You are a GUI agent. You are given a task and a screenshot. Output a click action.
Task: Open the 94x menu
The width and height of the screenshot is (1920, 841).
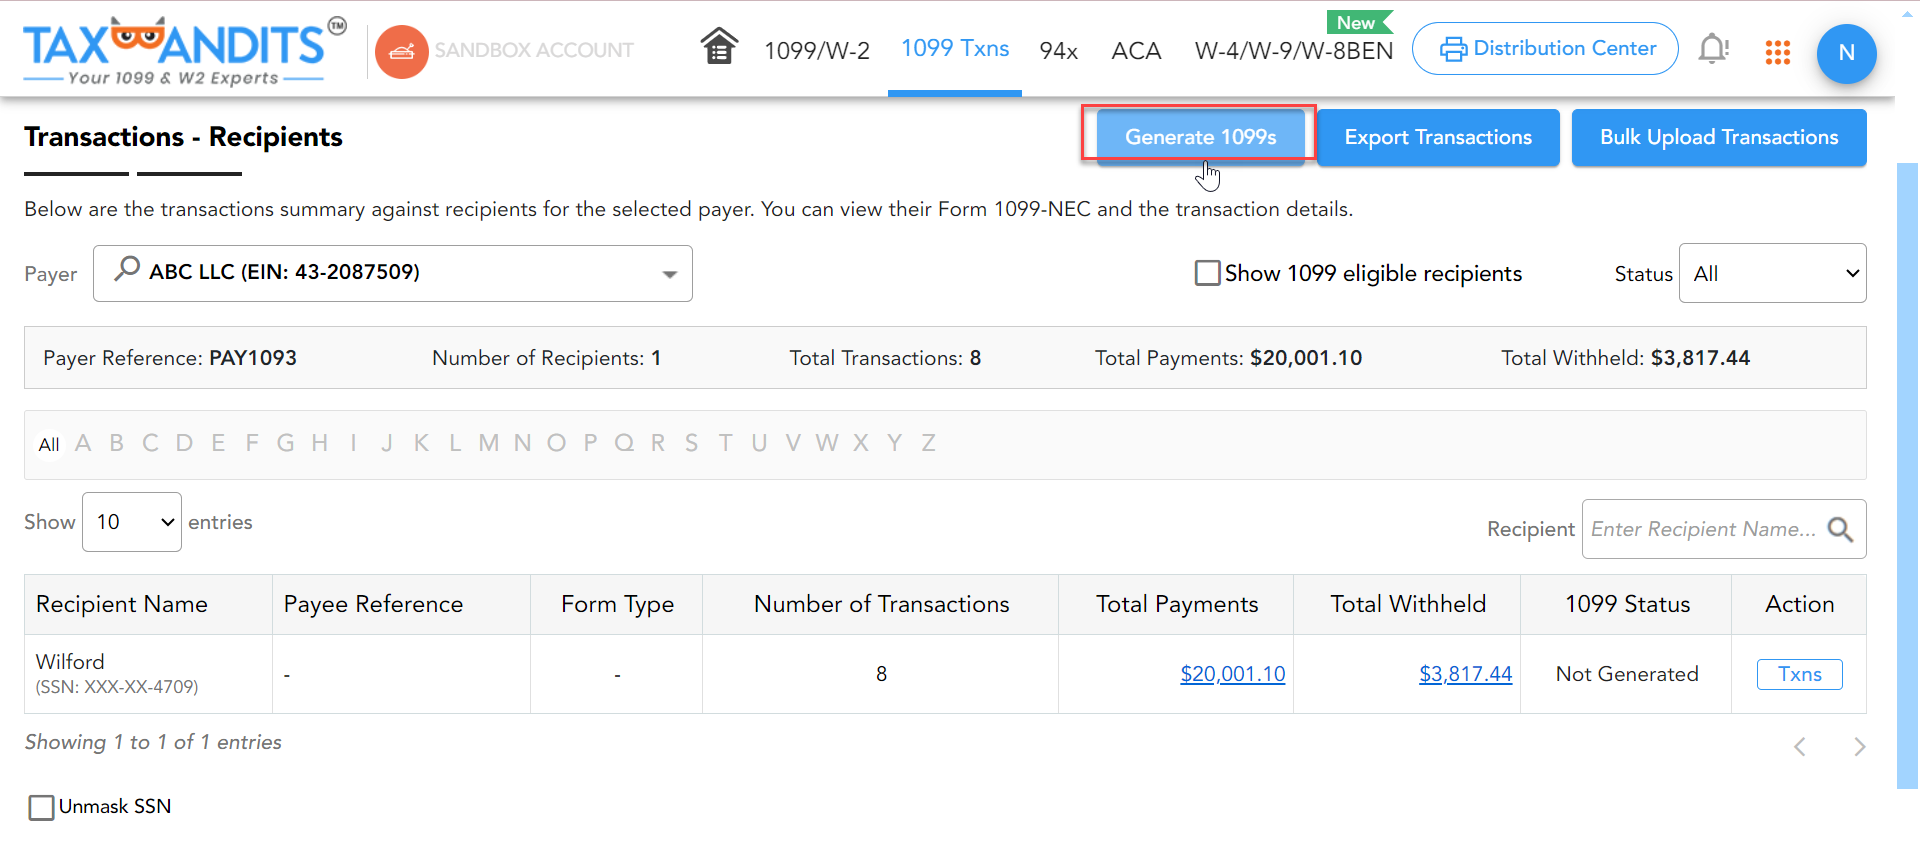coord(1058,50)
